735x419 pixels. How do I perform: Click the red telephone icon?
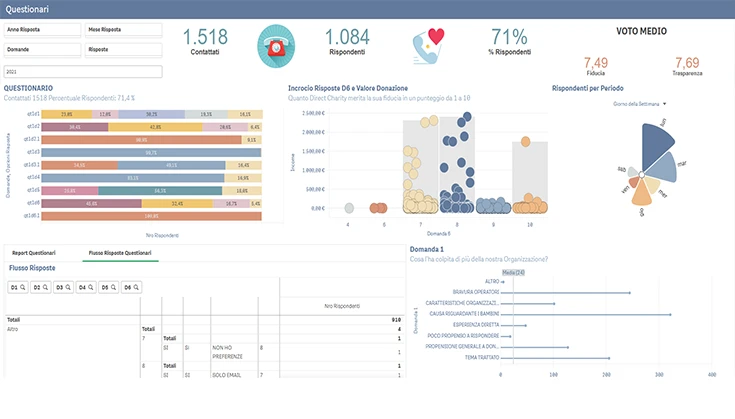click(x=276, y=46)
